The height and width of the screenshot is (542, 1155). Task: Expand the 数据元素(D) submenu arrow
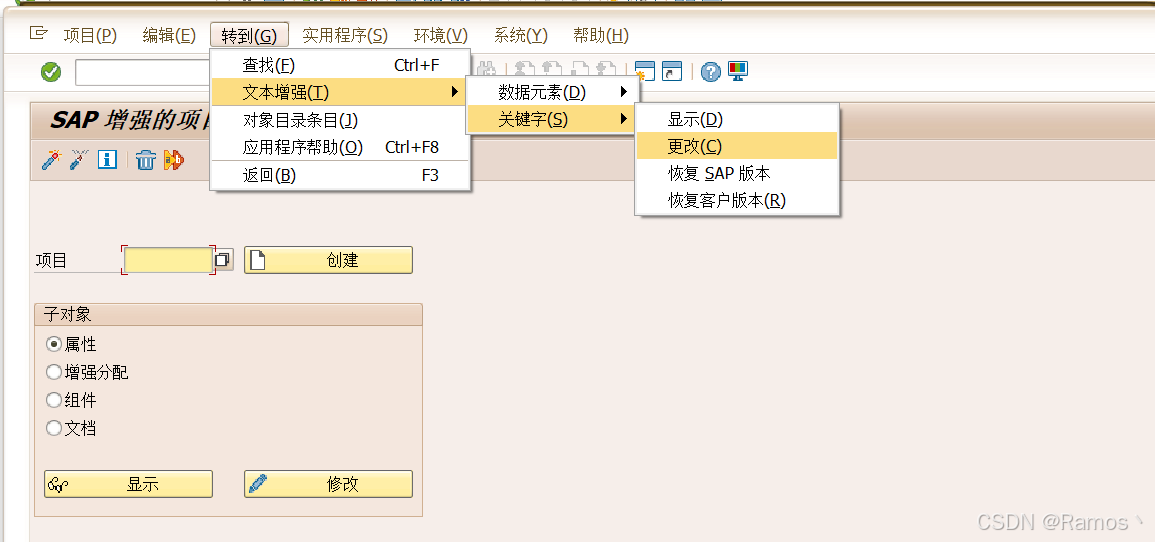[624, 92]
